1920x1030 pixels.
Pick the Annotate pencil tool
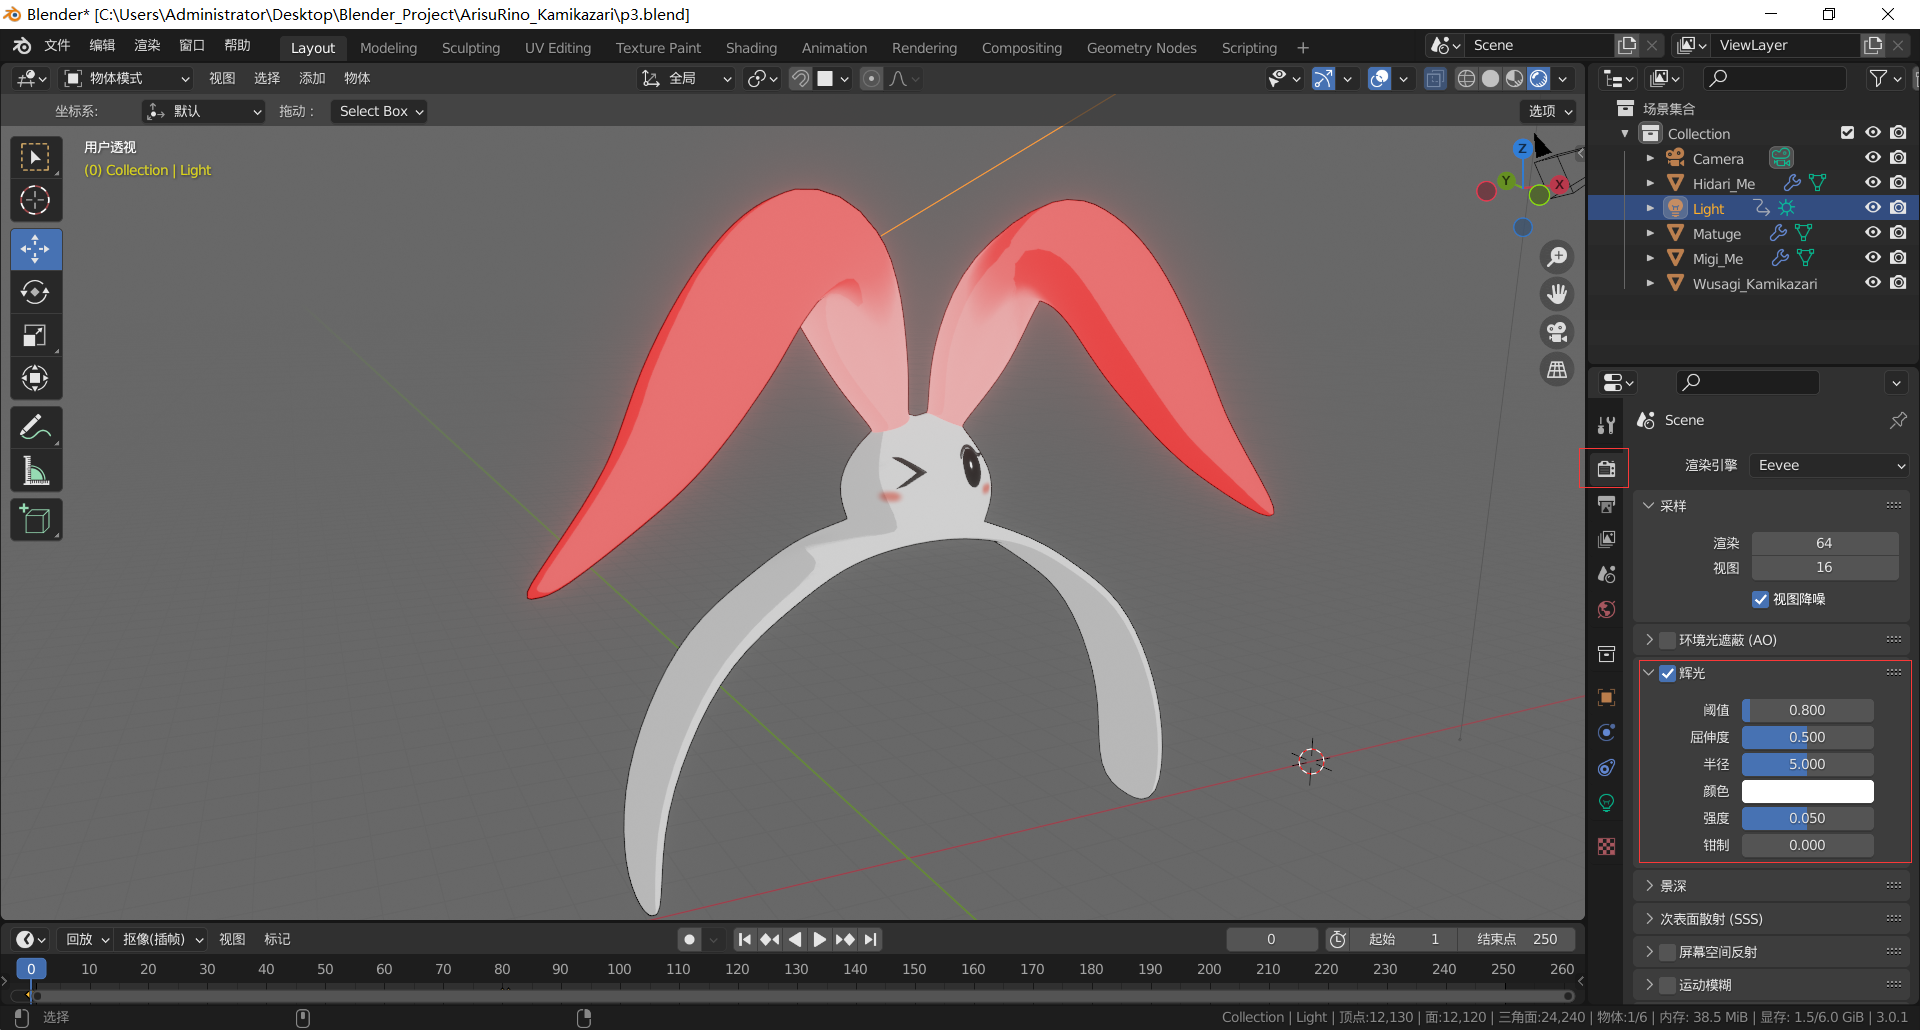(x=36, y=427)
